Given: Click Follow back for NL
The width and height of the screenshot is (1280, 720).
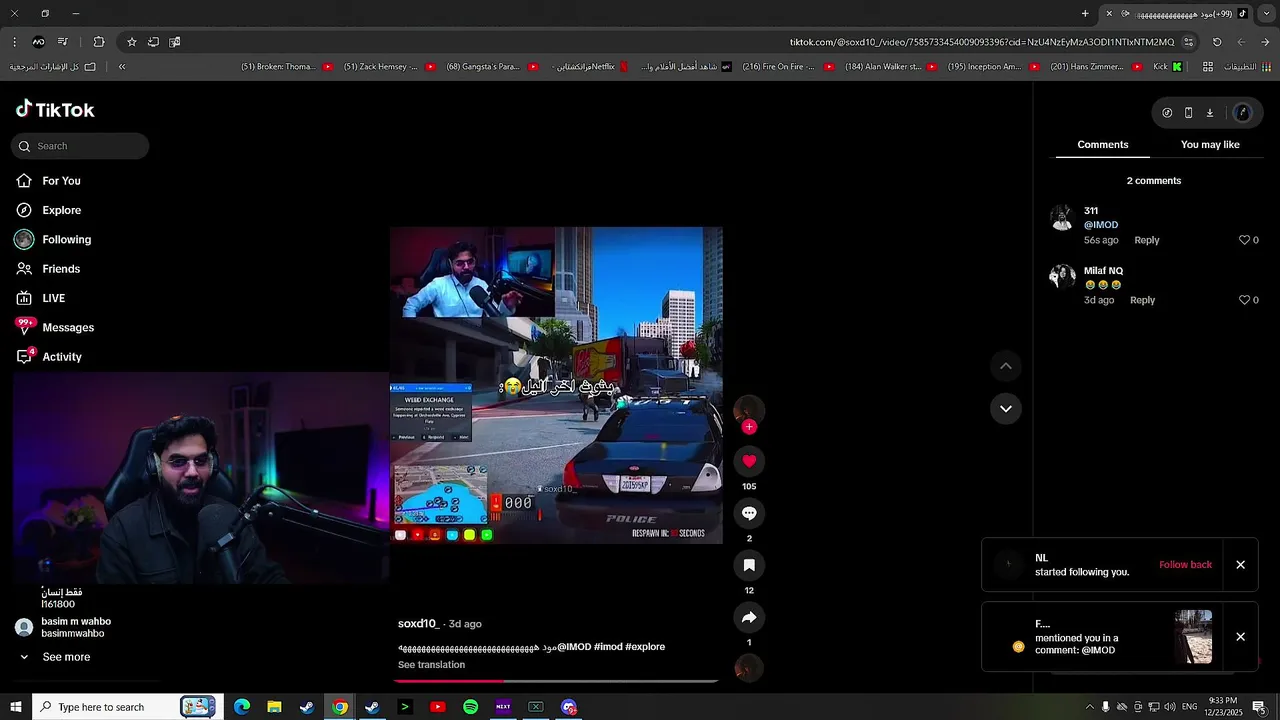Looking at the screenshot, I should 1185,565.
